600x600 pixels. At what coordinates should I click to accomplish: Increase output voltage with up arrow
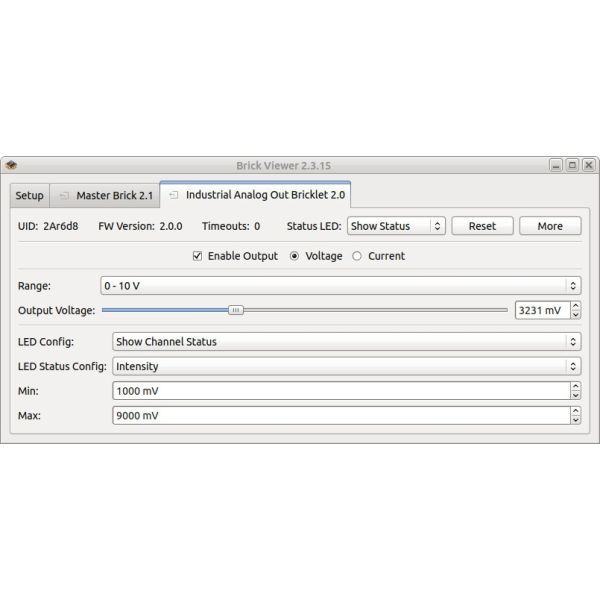point(576,306)
